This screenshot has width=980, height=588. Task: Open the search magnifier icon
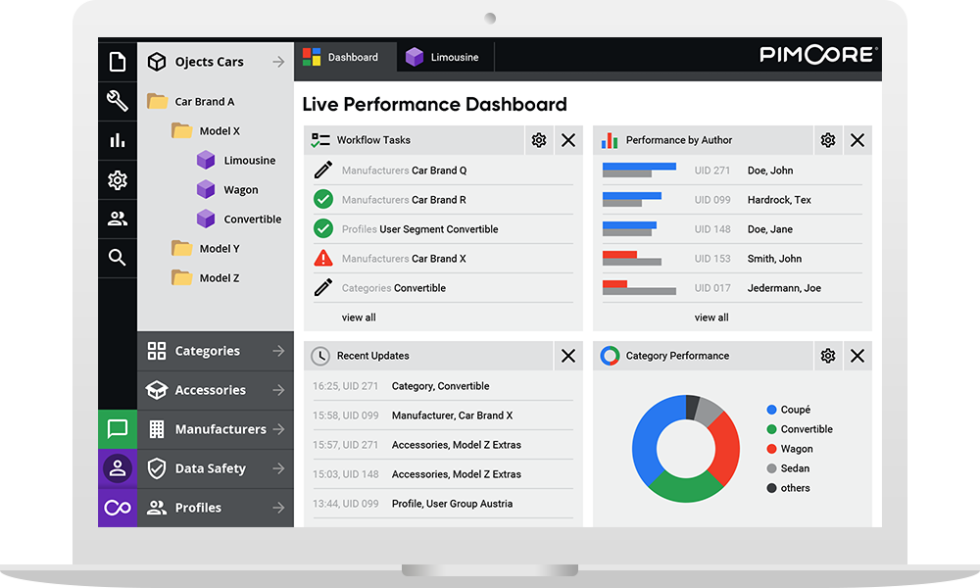117,258
